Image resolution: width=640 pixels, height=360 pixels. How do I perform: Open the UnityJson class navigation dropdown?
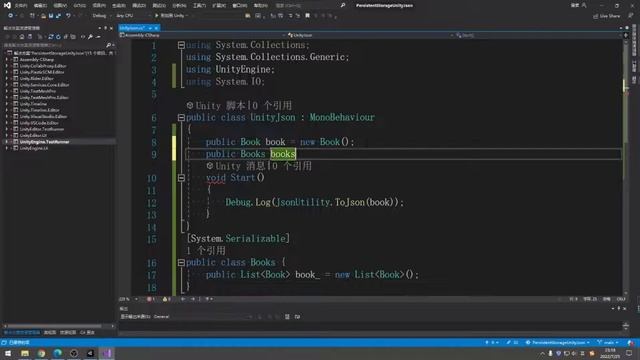click(371, 35)
